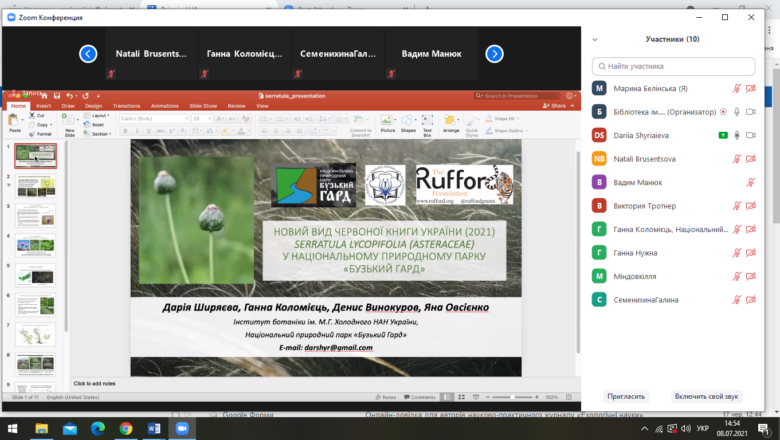Open the Layout dropdown in ribbon
The width and height of the screenshot is (780, 440).
click(98, 116)
